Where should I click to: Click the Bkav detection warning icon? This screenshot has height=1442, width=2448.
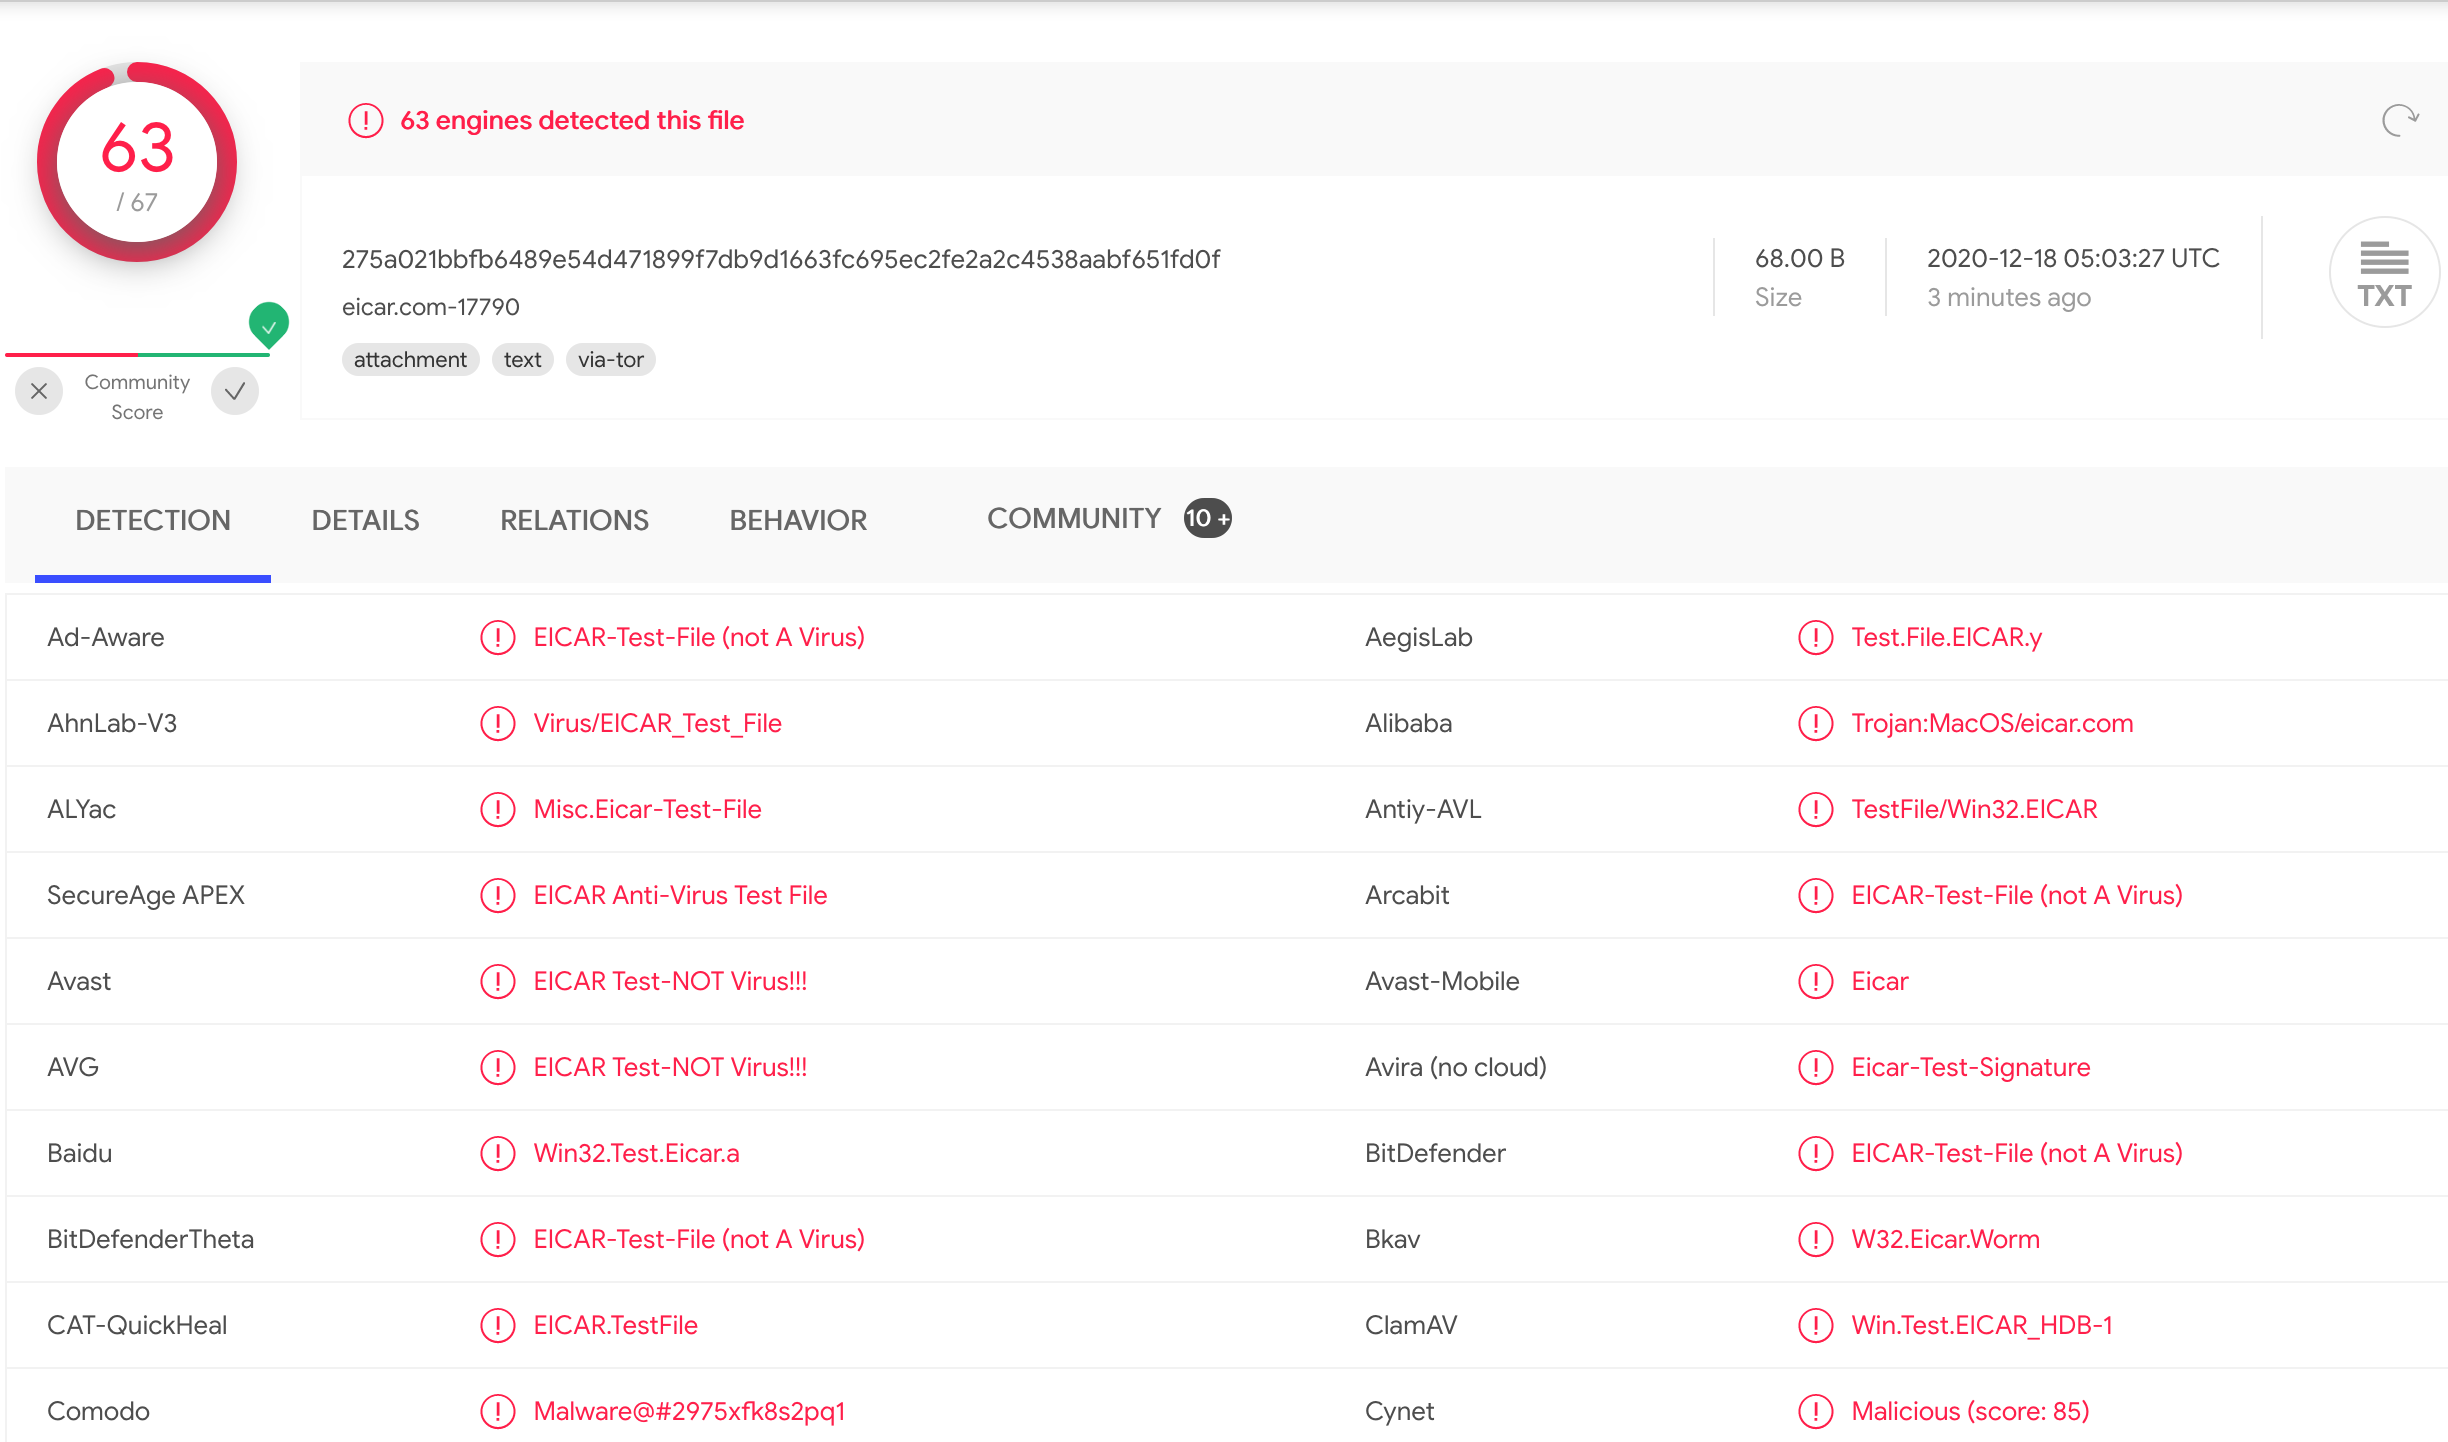tap(1816, 1239)
